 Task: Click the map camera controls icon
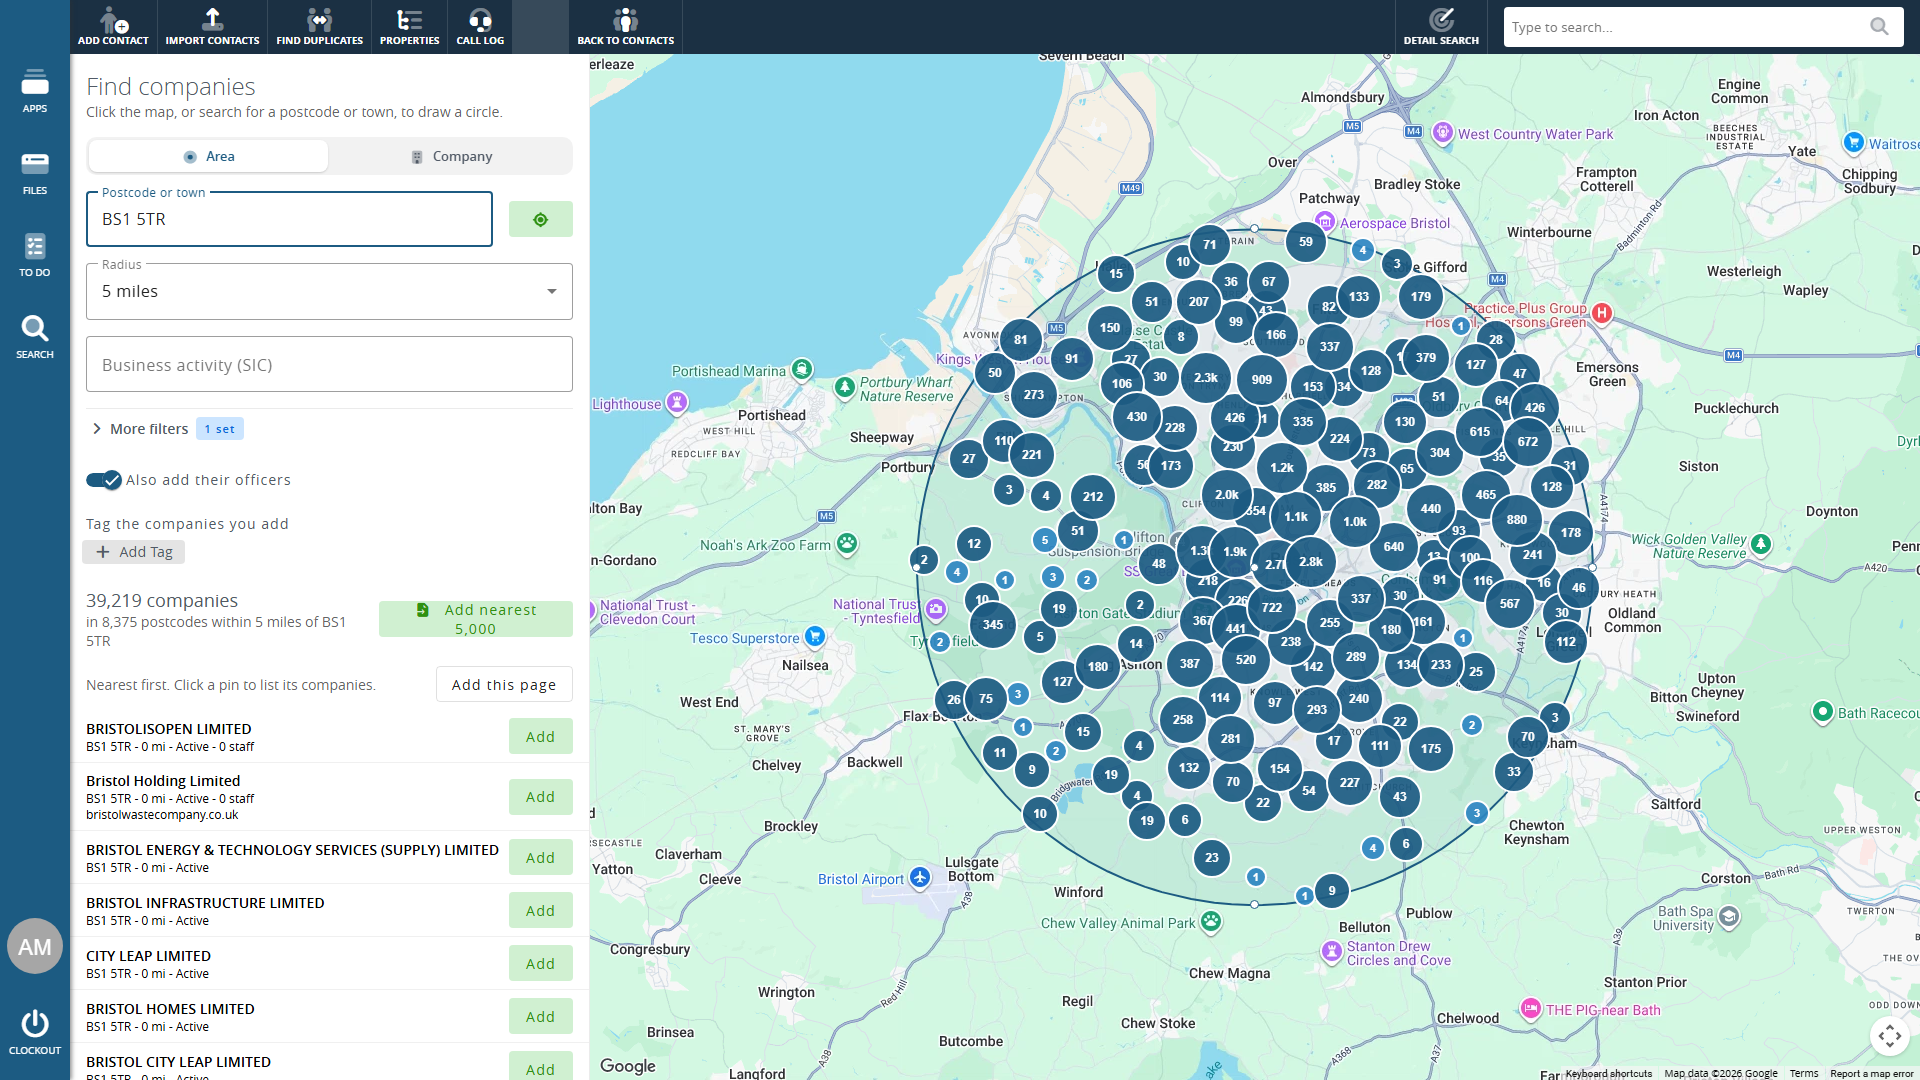point(1889,1036)
